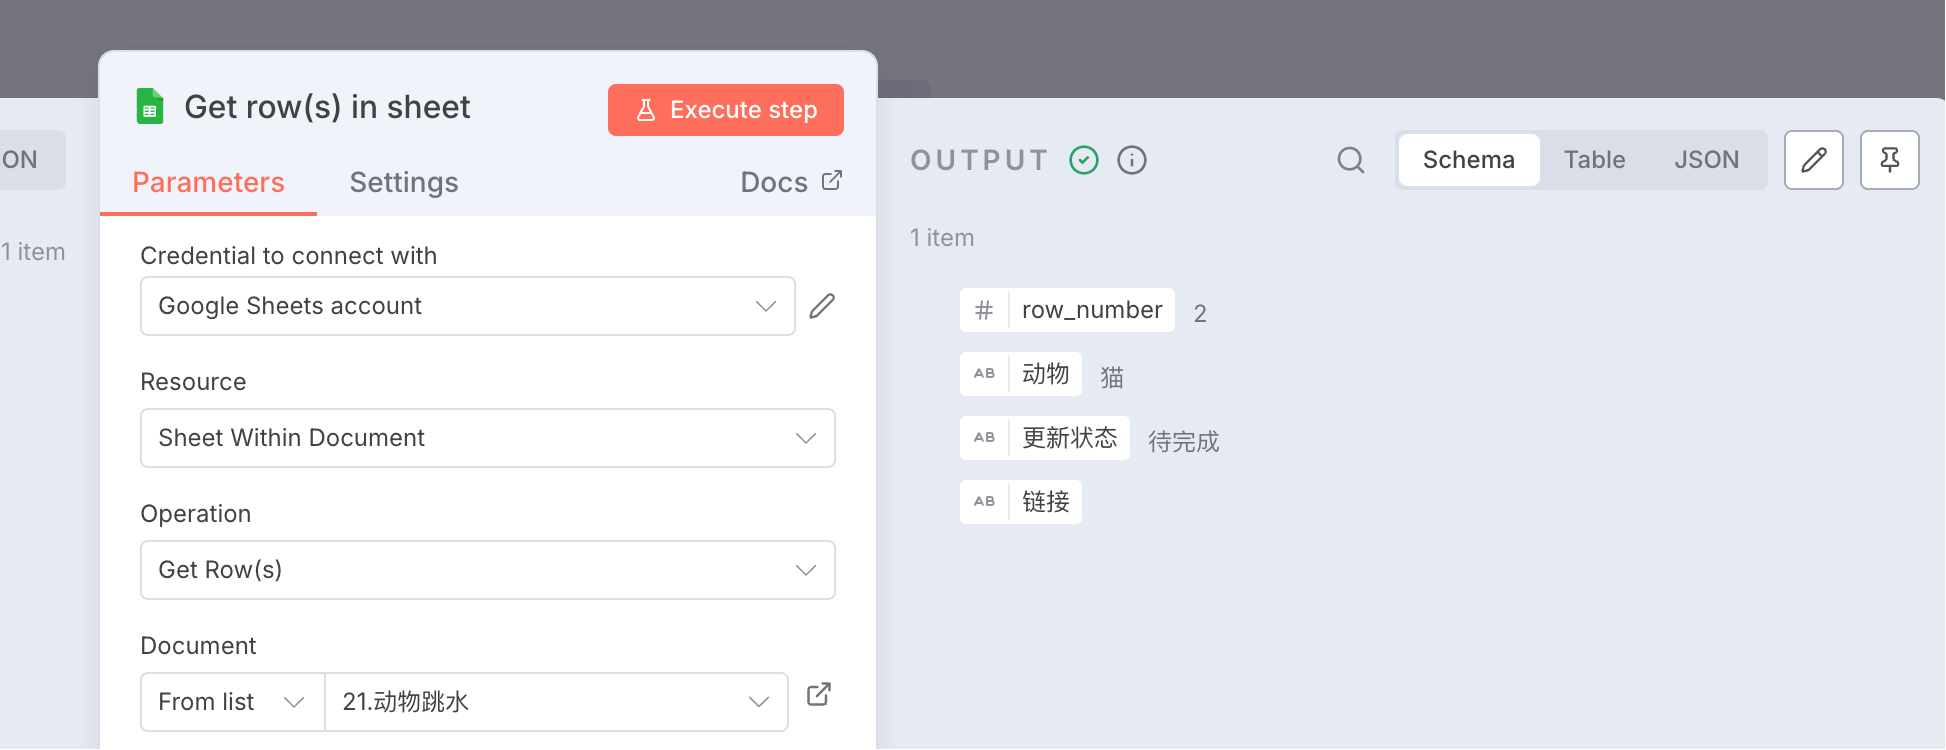The width and height of the screenshot is (1946, 750).
Task: Expand the From list mode dropdown
Action: [x=233, y=702]
